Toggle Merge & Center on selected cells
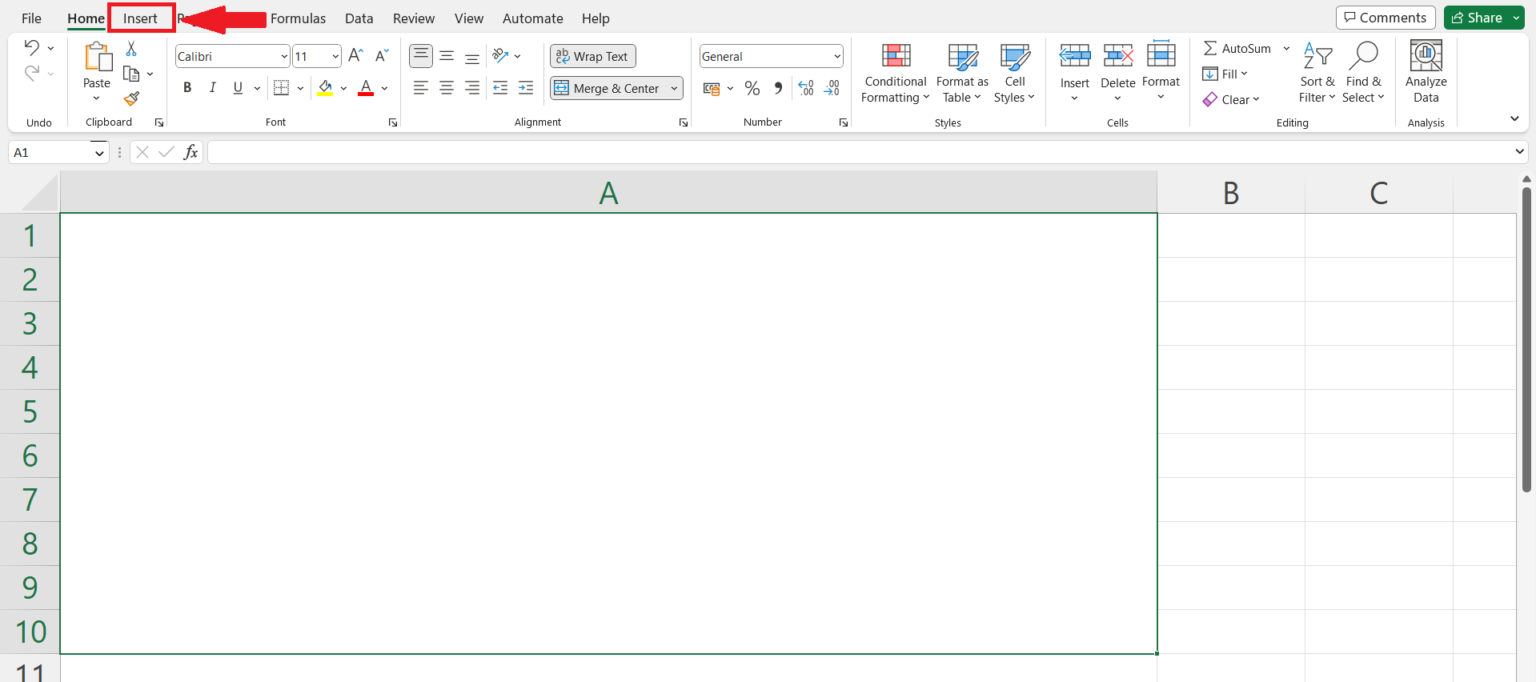This screenshot has height=682, width=1536. [x=608, y=88]
